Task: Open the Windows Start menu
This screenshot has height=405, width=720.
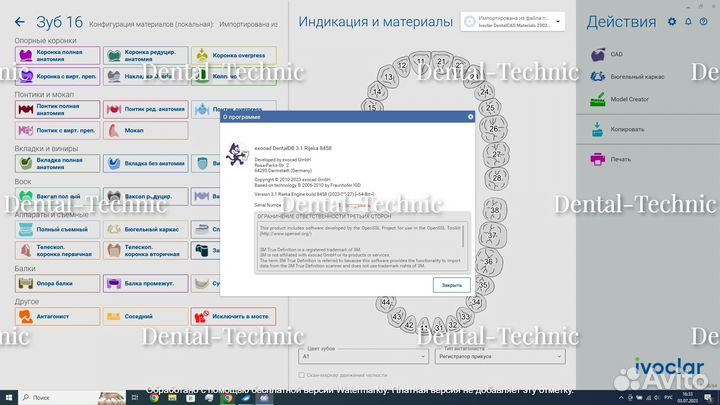Action: tap(8, 398)
